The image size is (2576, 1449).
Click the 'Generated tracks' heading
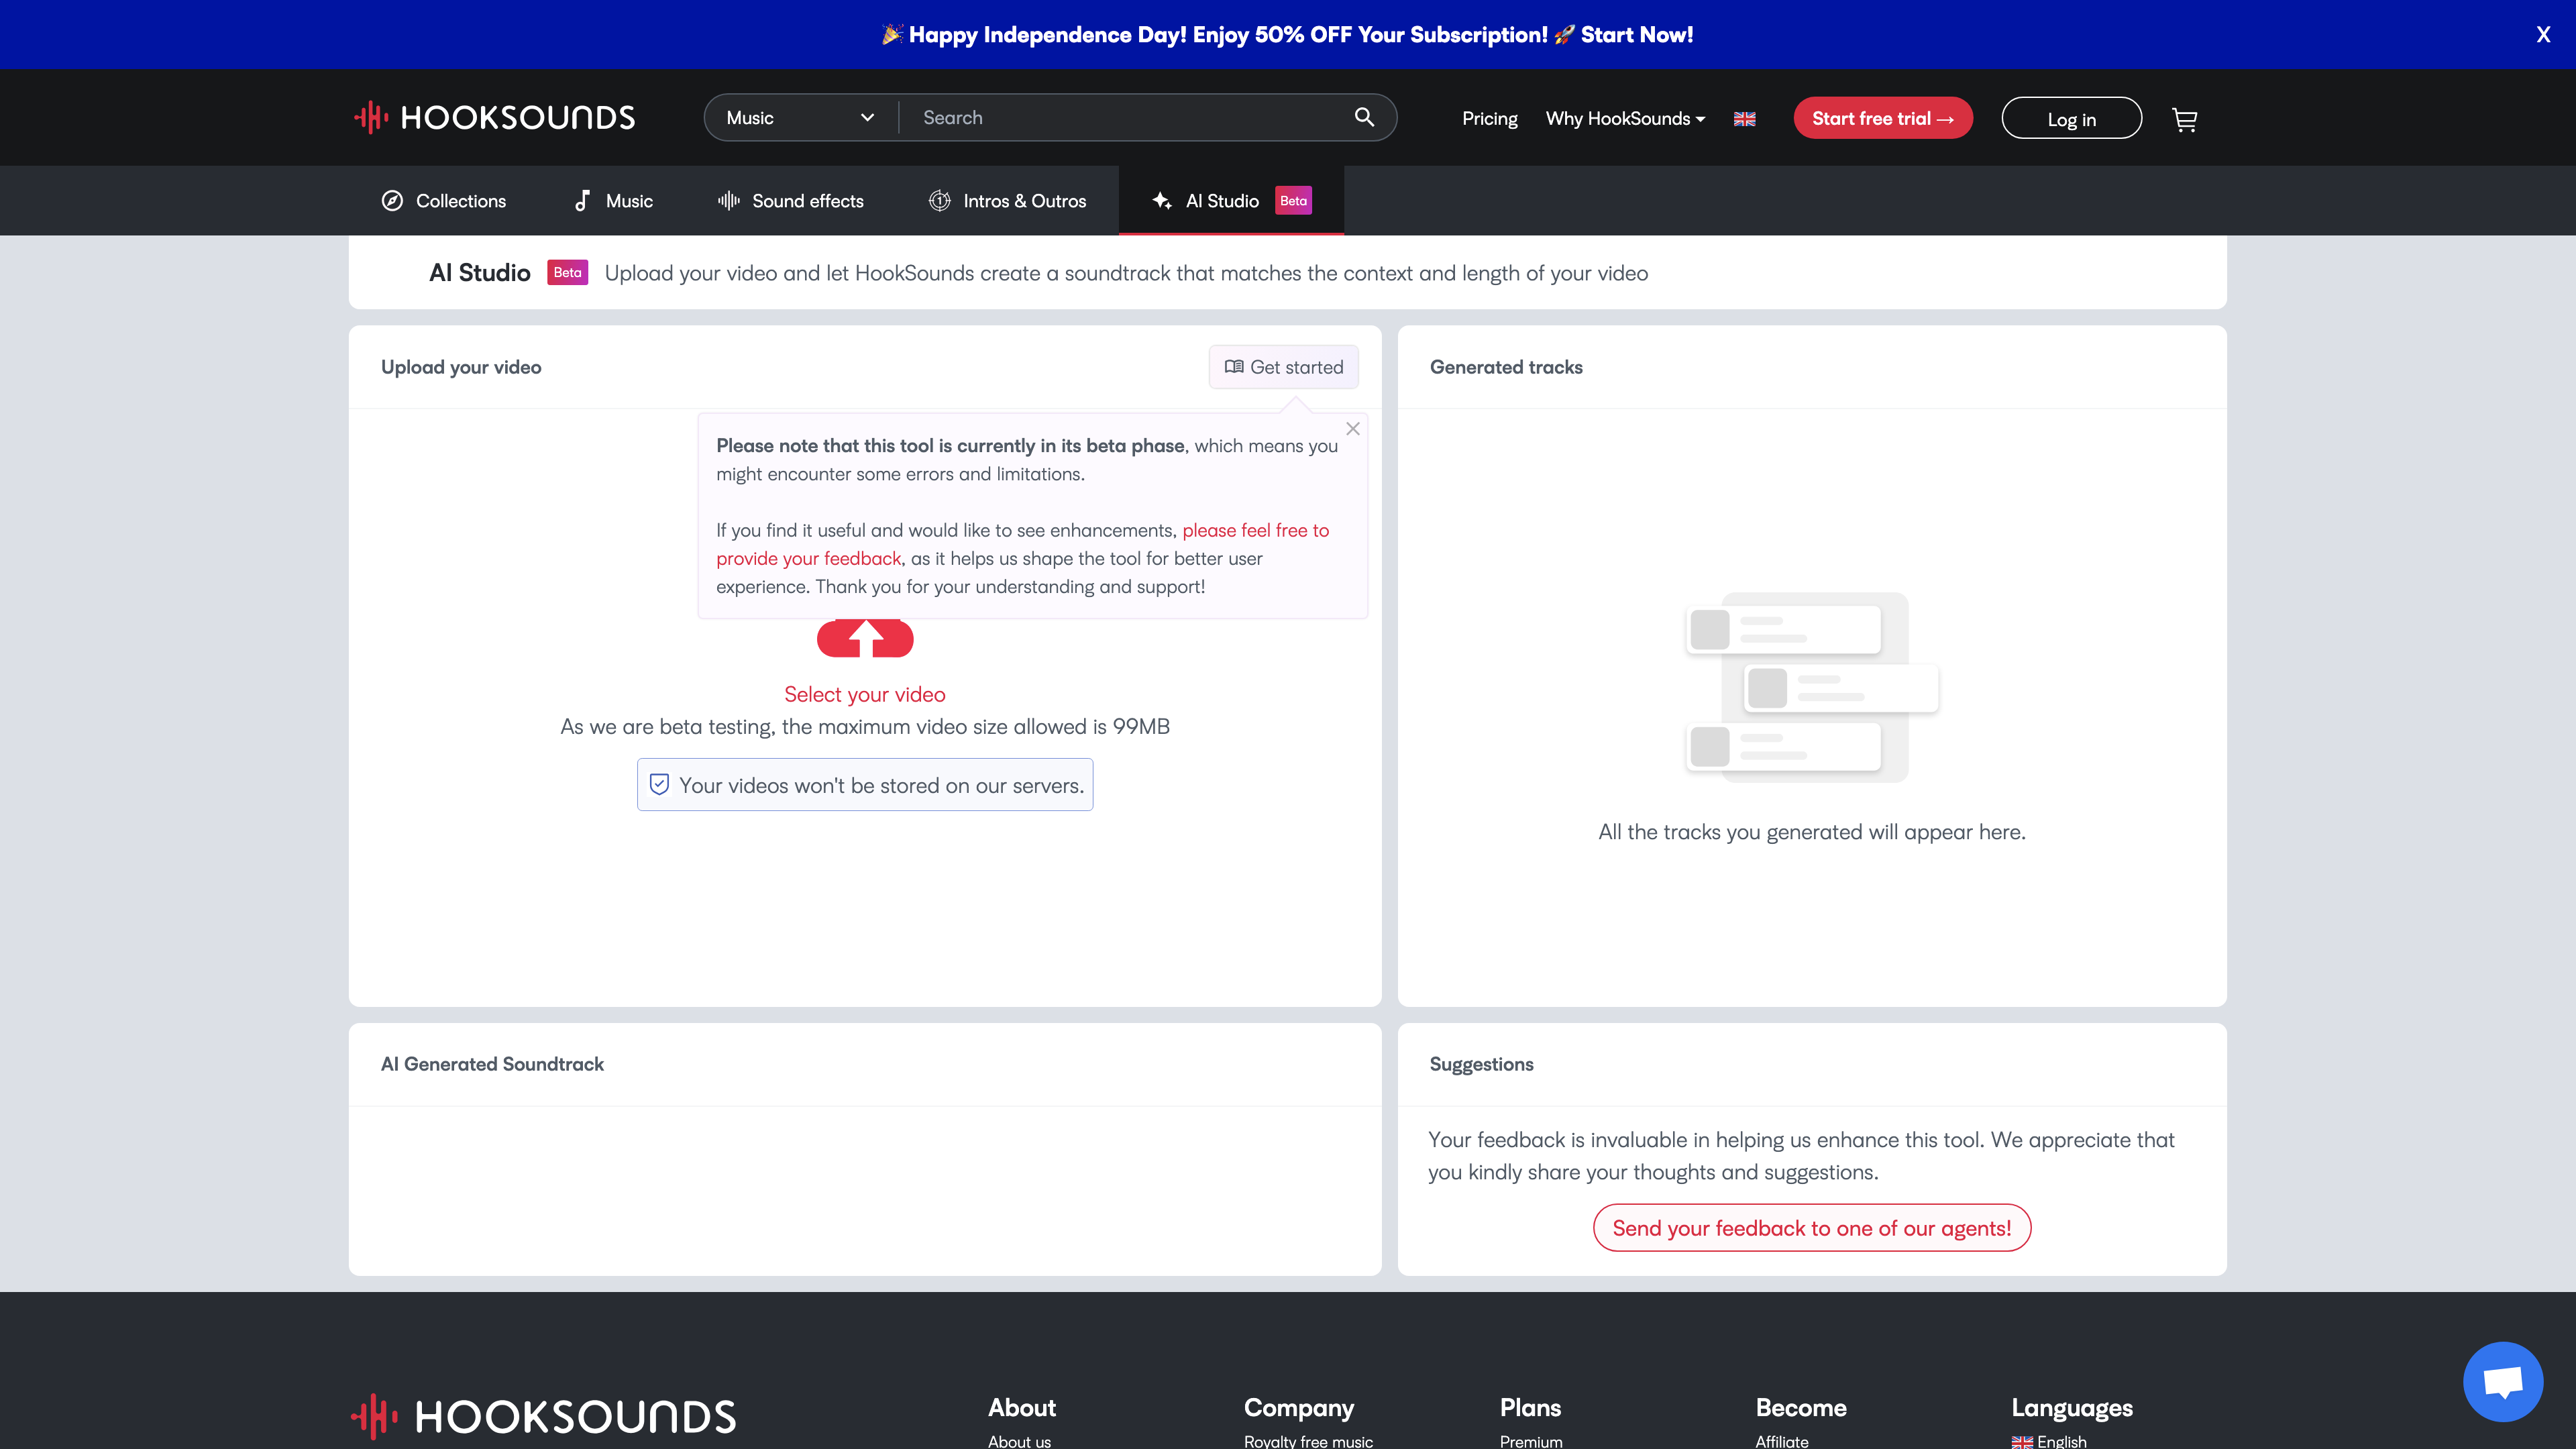(1506, 367)
